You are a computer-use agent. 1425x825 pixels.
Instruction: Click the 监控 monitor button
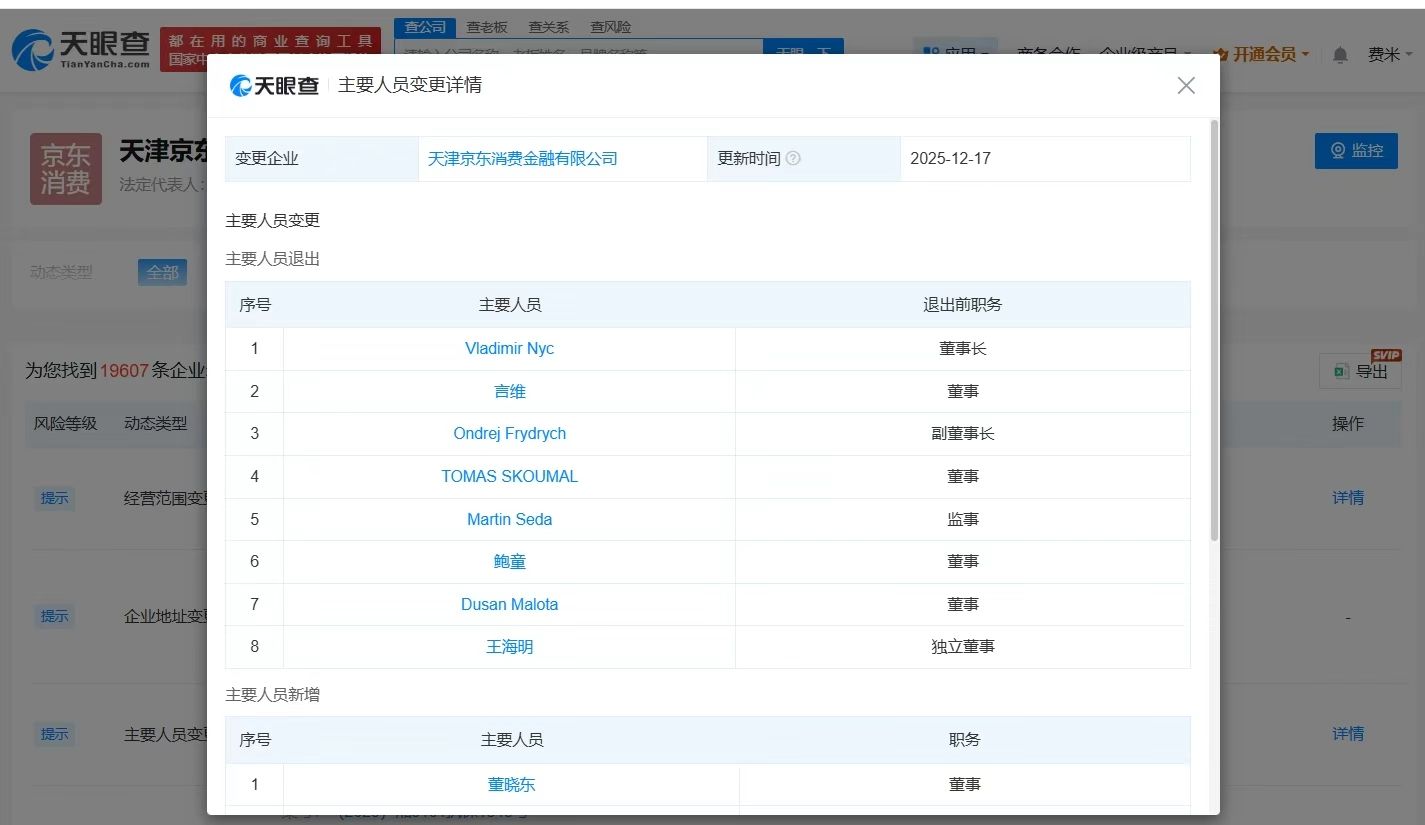tap(1356, 151)
